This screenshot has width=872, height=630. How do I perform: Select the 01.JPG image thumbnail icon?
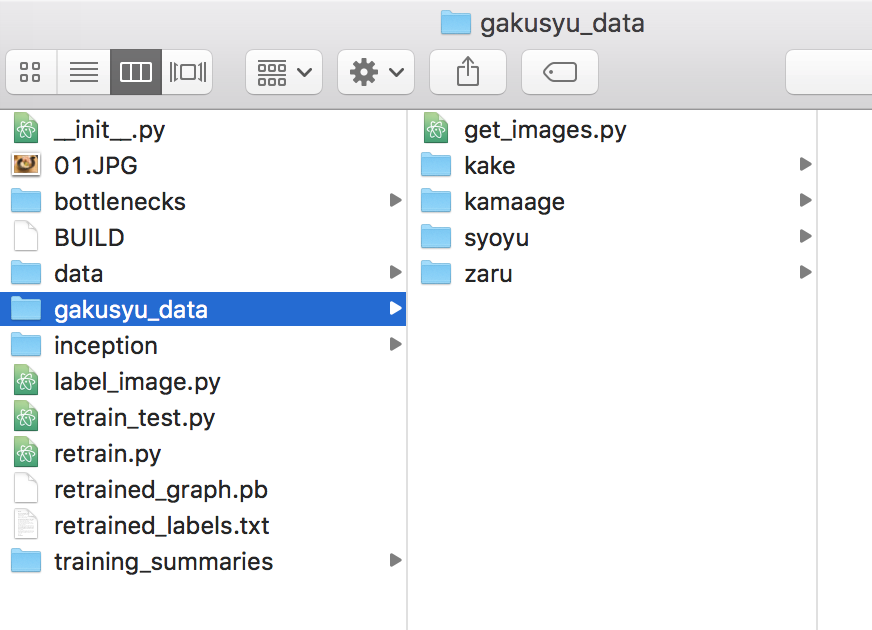[x=26, y=165]
